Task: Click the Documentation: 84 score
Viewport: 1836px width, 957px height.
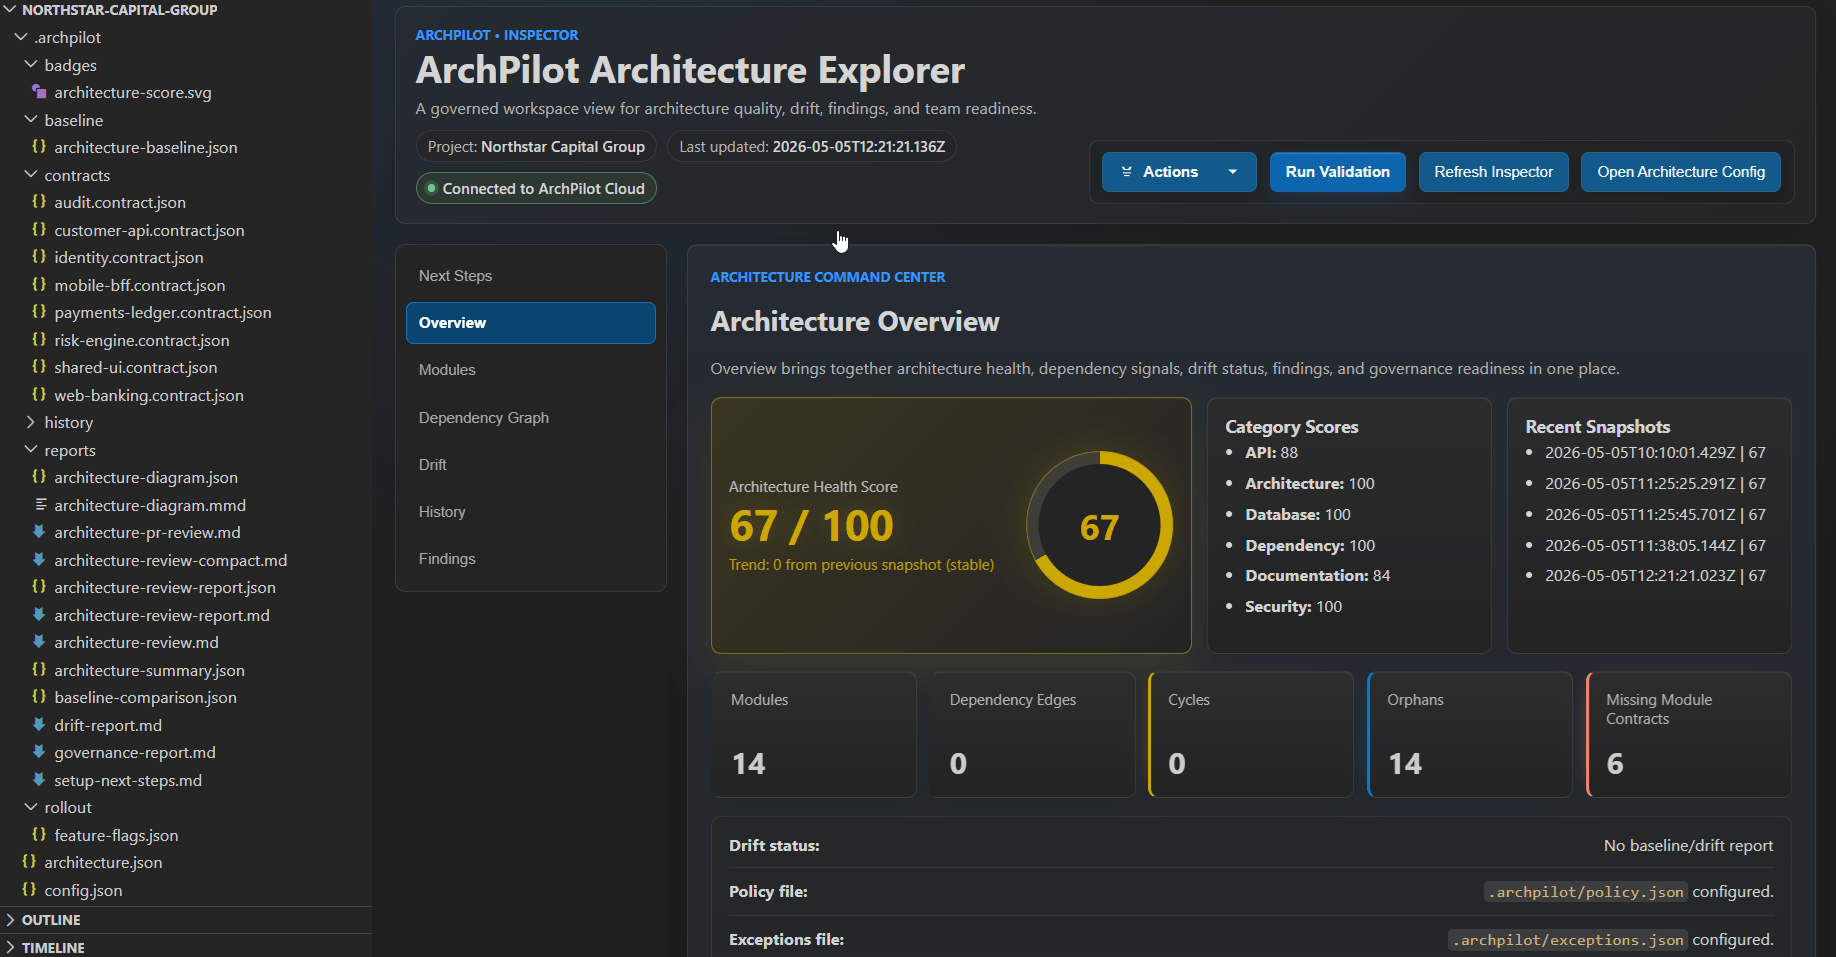Action: coord(1317,576)
